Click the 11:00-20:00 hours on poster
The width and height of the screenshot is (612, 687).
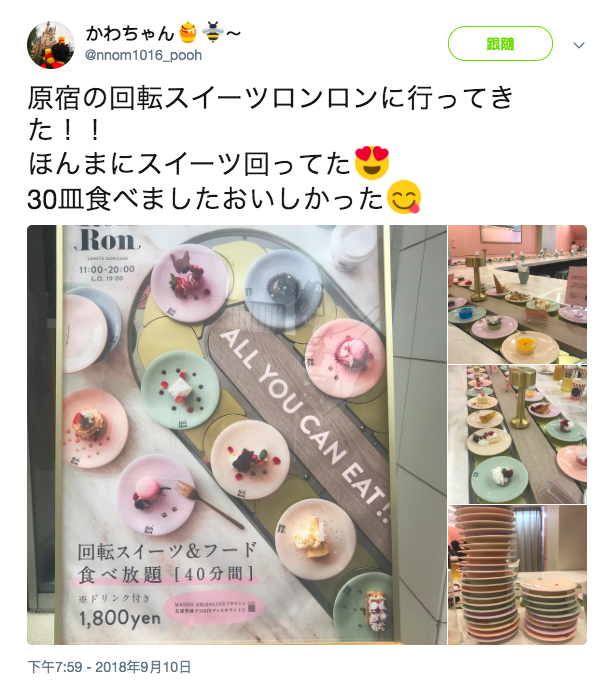(107, 269)
